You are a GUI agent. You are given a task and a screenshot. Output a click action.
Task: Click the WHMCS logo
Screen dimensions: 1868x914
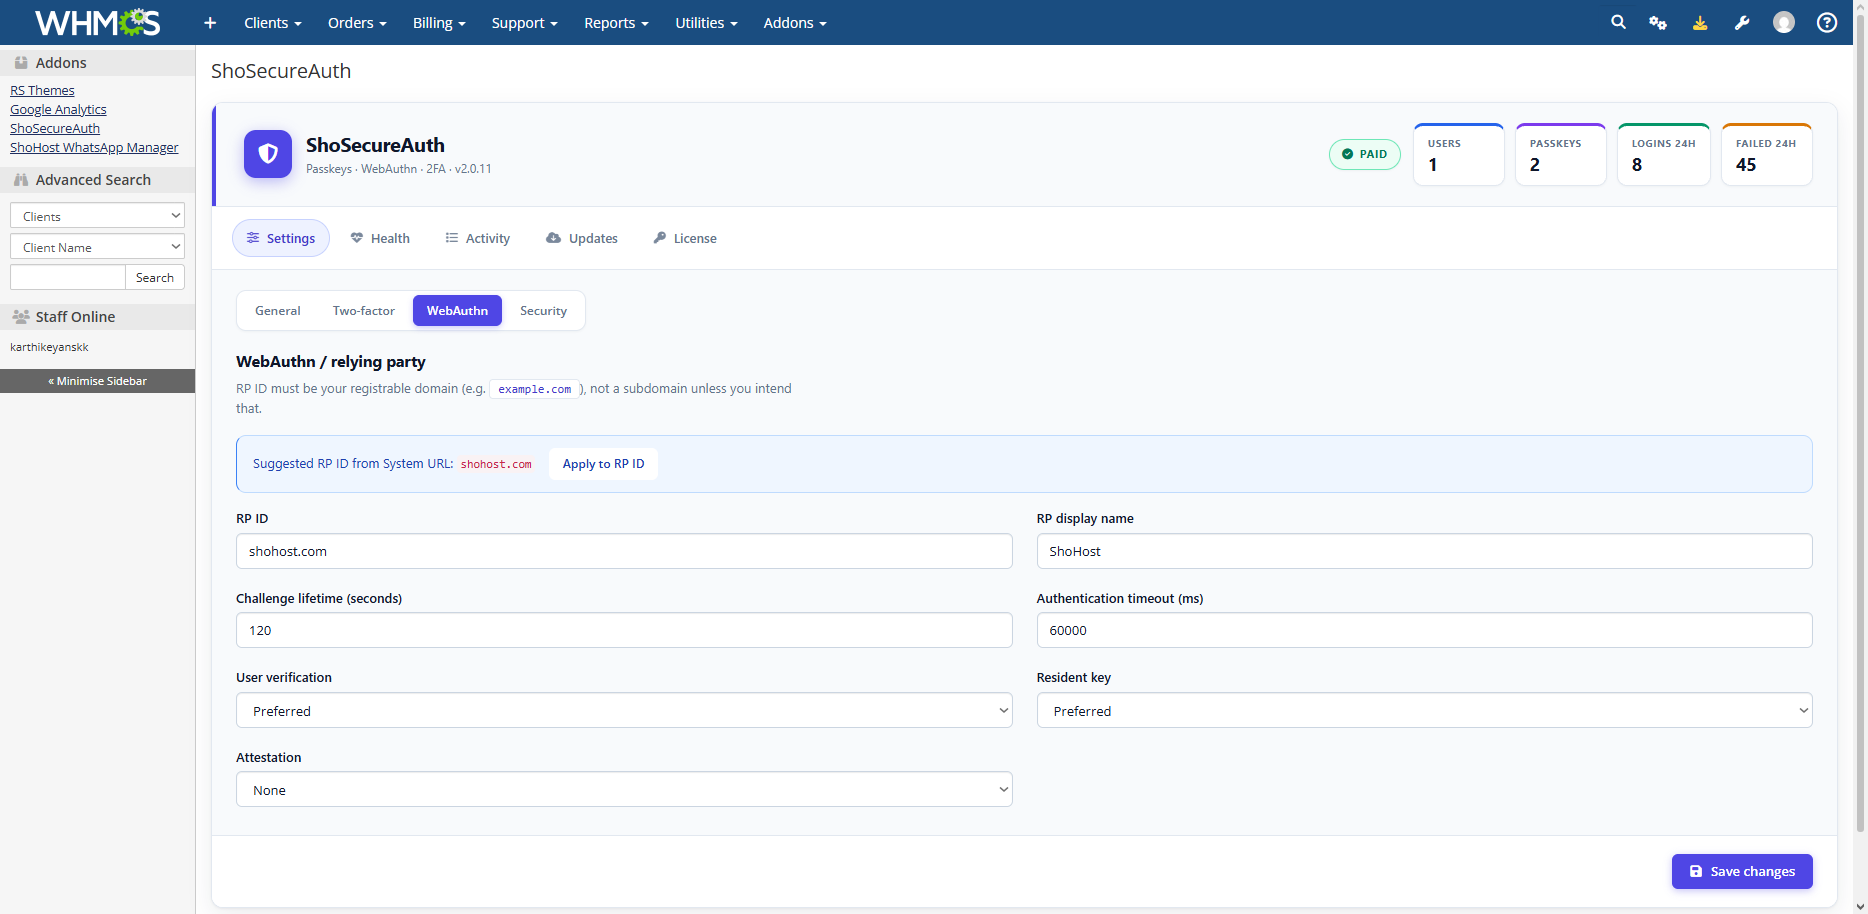click(x=97, y=22)
